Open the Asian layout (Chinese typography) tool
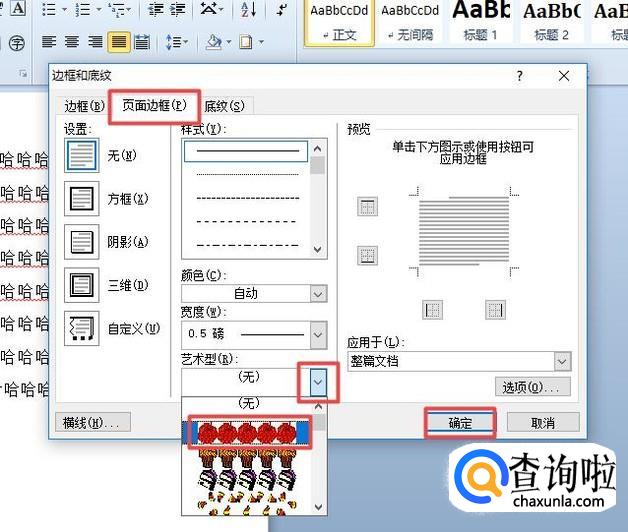 (x=209, y=9)
